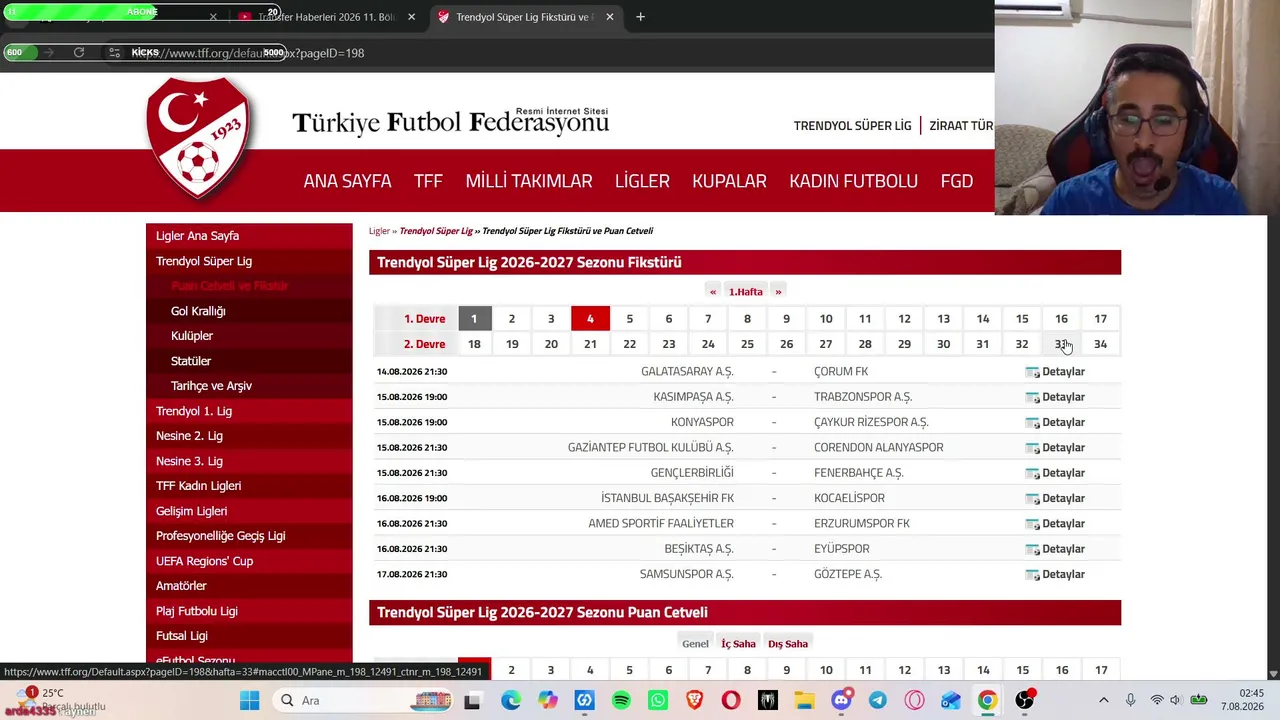Launch Opera browser from taskbar
This screenshot has width=1280, height=720.
731,700
